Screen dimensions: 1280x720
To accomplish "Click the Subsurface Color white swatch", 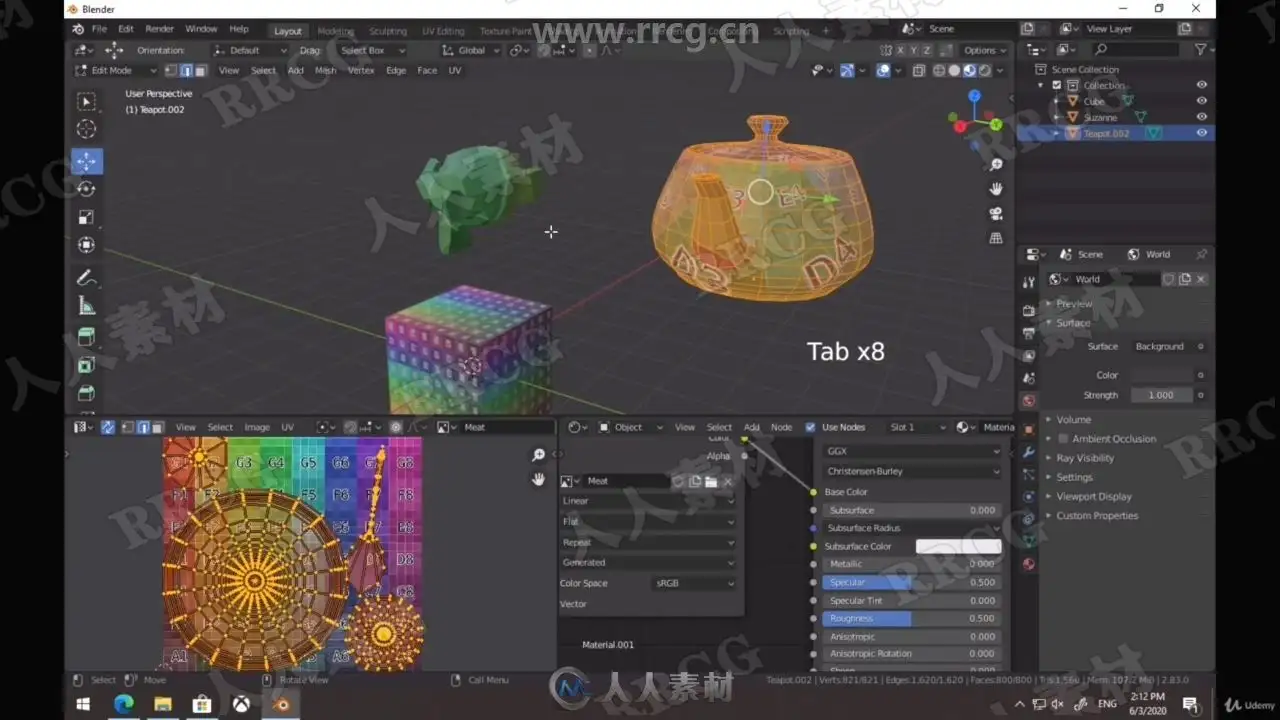I will (958, 546).
